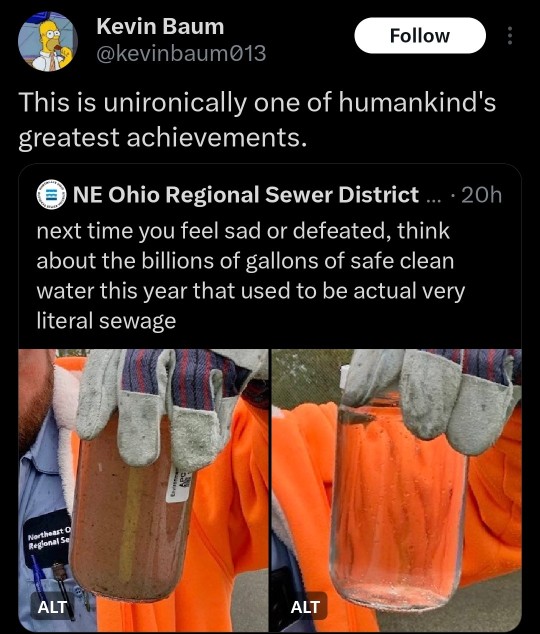This screenshot has height=634, width=540.
Task: Select the 20h timestamp on quoted tweet
Action: click(481, 195)
